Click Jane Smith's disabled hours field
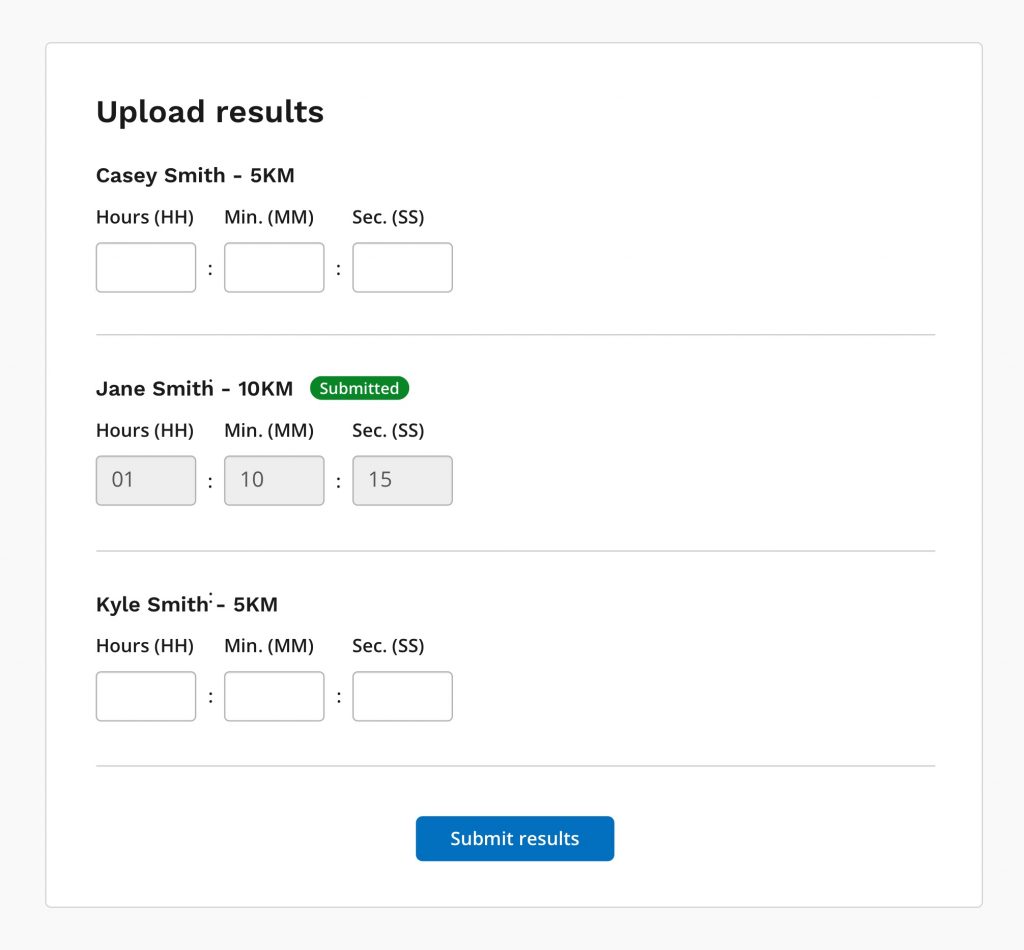Screen dimensions: 1024x950 (x=146, y=481)
